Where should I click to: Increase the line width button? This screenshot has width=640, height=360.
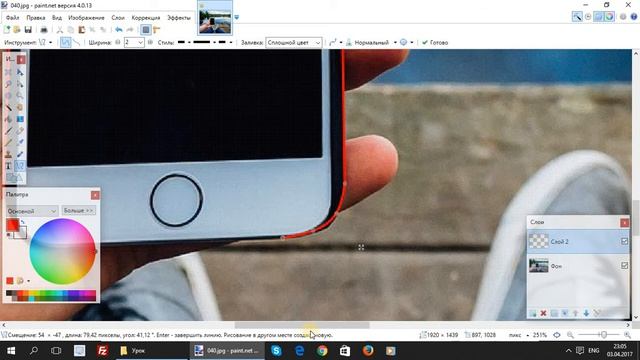point(150,42)
